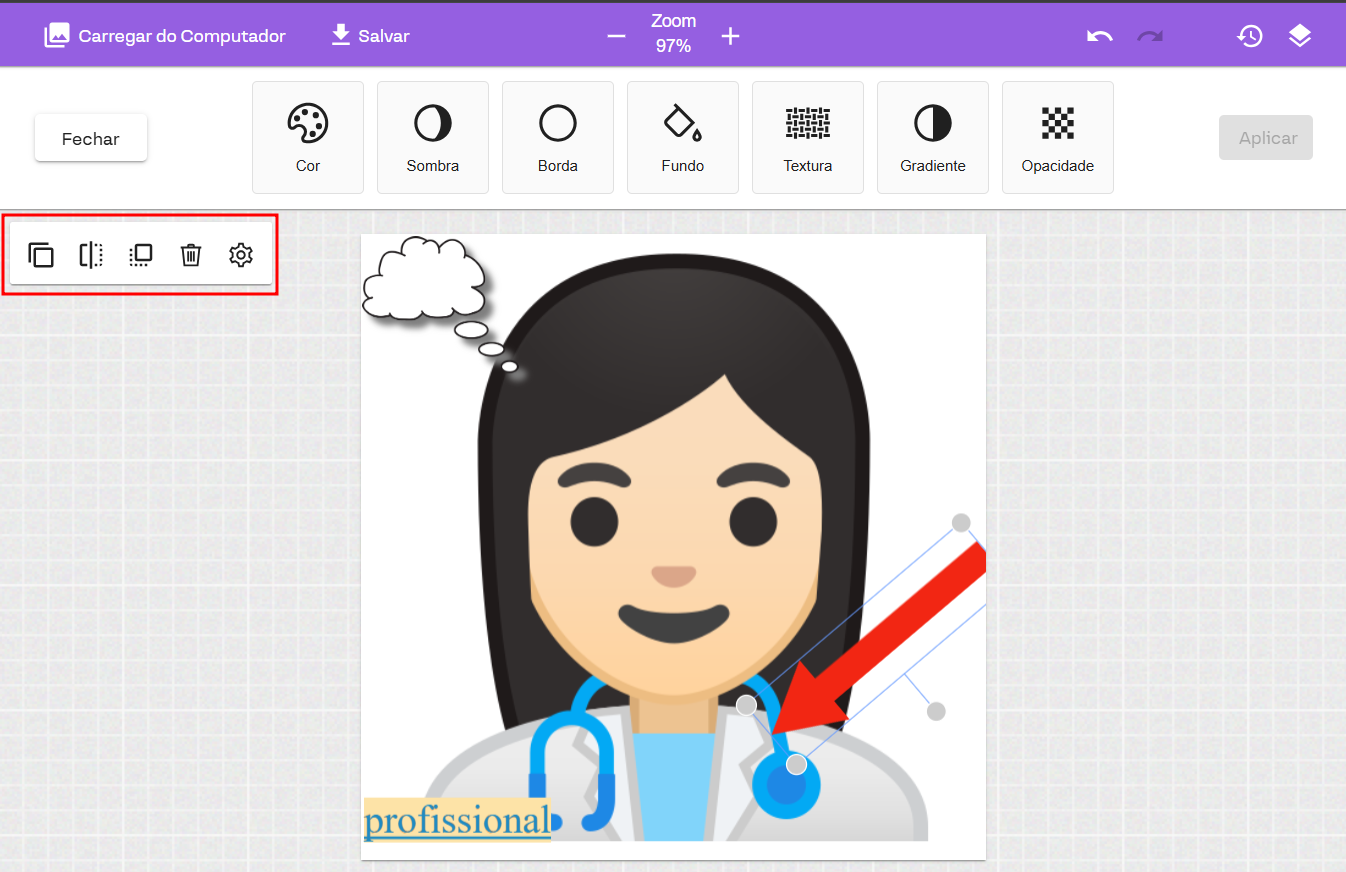This screenshot has height=872, width=1346.
Task: Open the history panel
Action: (1250, 36)
